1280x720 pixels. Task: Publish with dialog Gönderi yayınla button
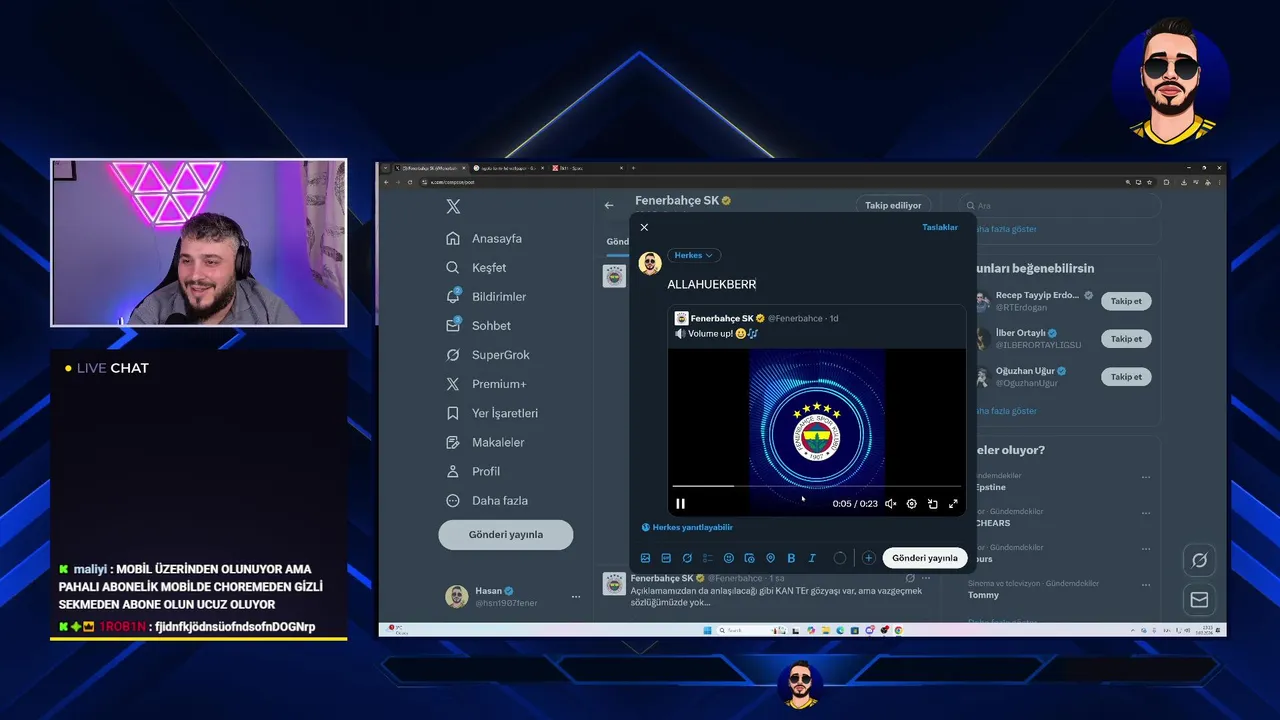point(925,558)
